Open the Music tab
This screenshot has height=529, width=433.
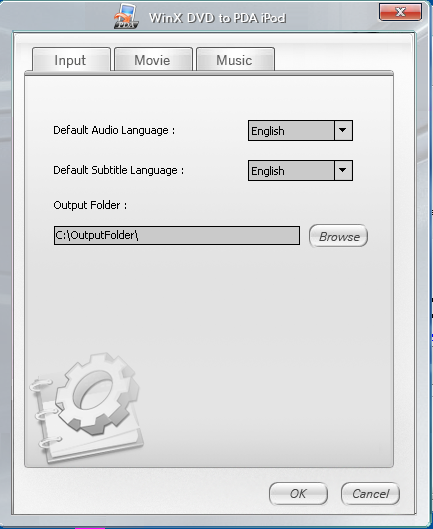coord(235,60)
